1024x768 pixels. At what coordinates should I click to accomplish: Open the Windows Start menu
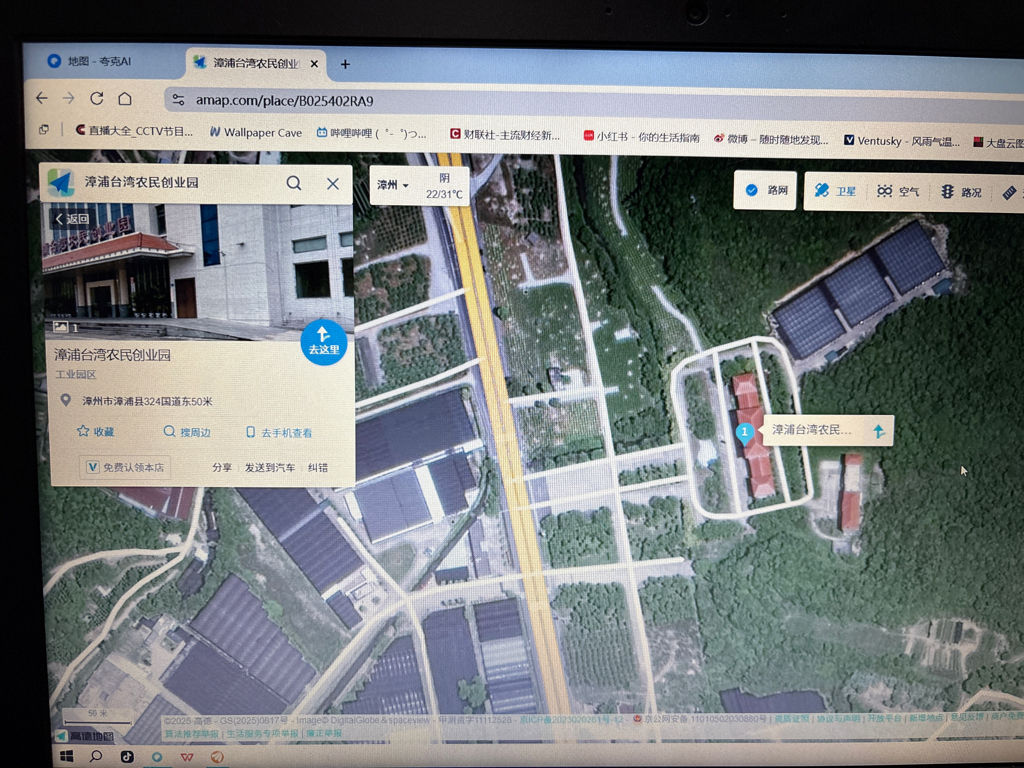67,756
